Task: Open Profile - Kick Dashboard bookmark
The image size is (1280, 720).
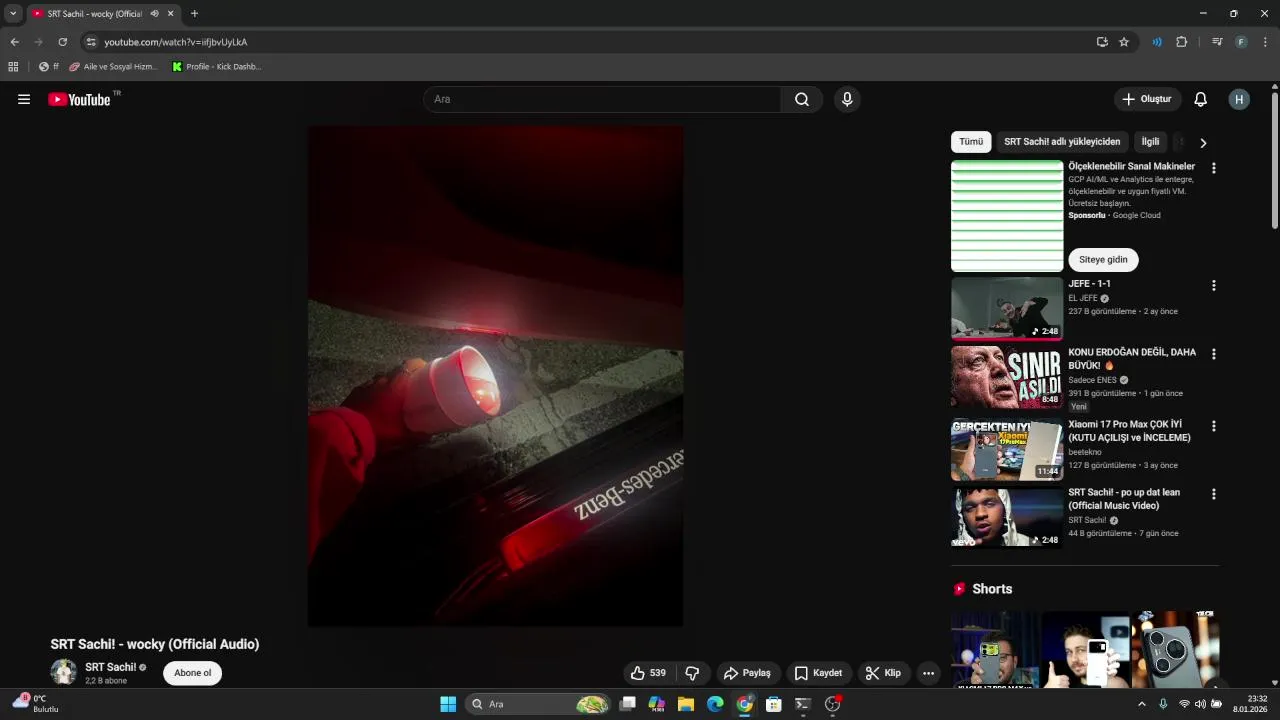Action: tap(217, 67)
